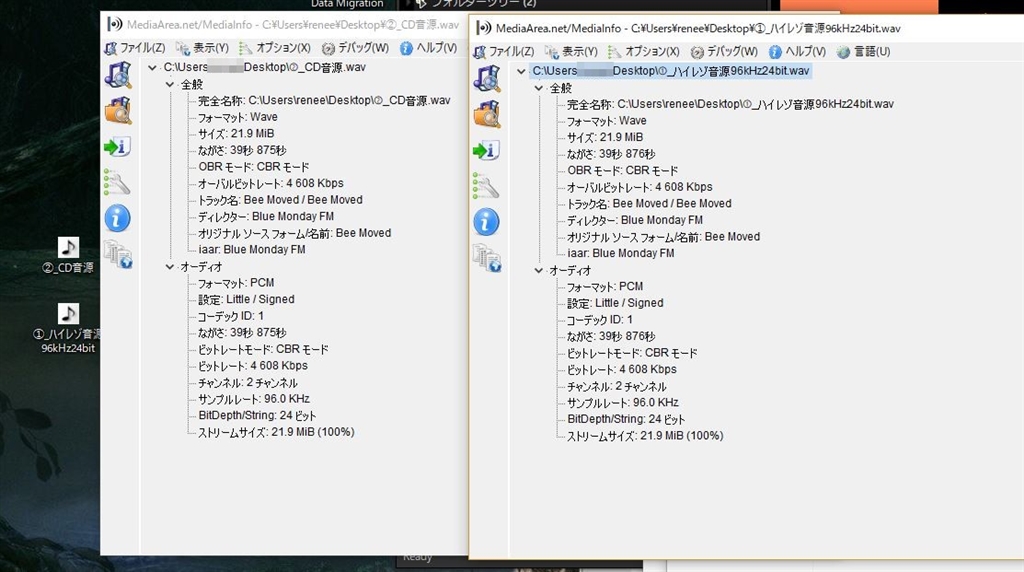Click the web pages icon in the left MediaInfo sidebar
The height and width of the screenshot is (572, 1024).
(118, 254)
